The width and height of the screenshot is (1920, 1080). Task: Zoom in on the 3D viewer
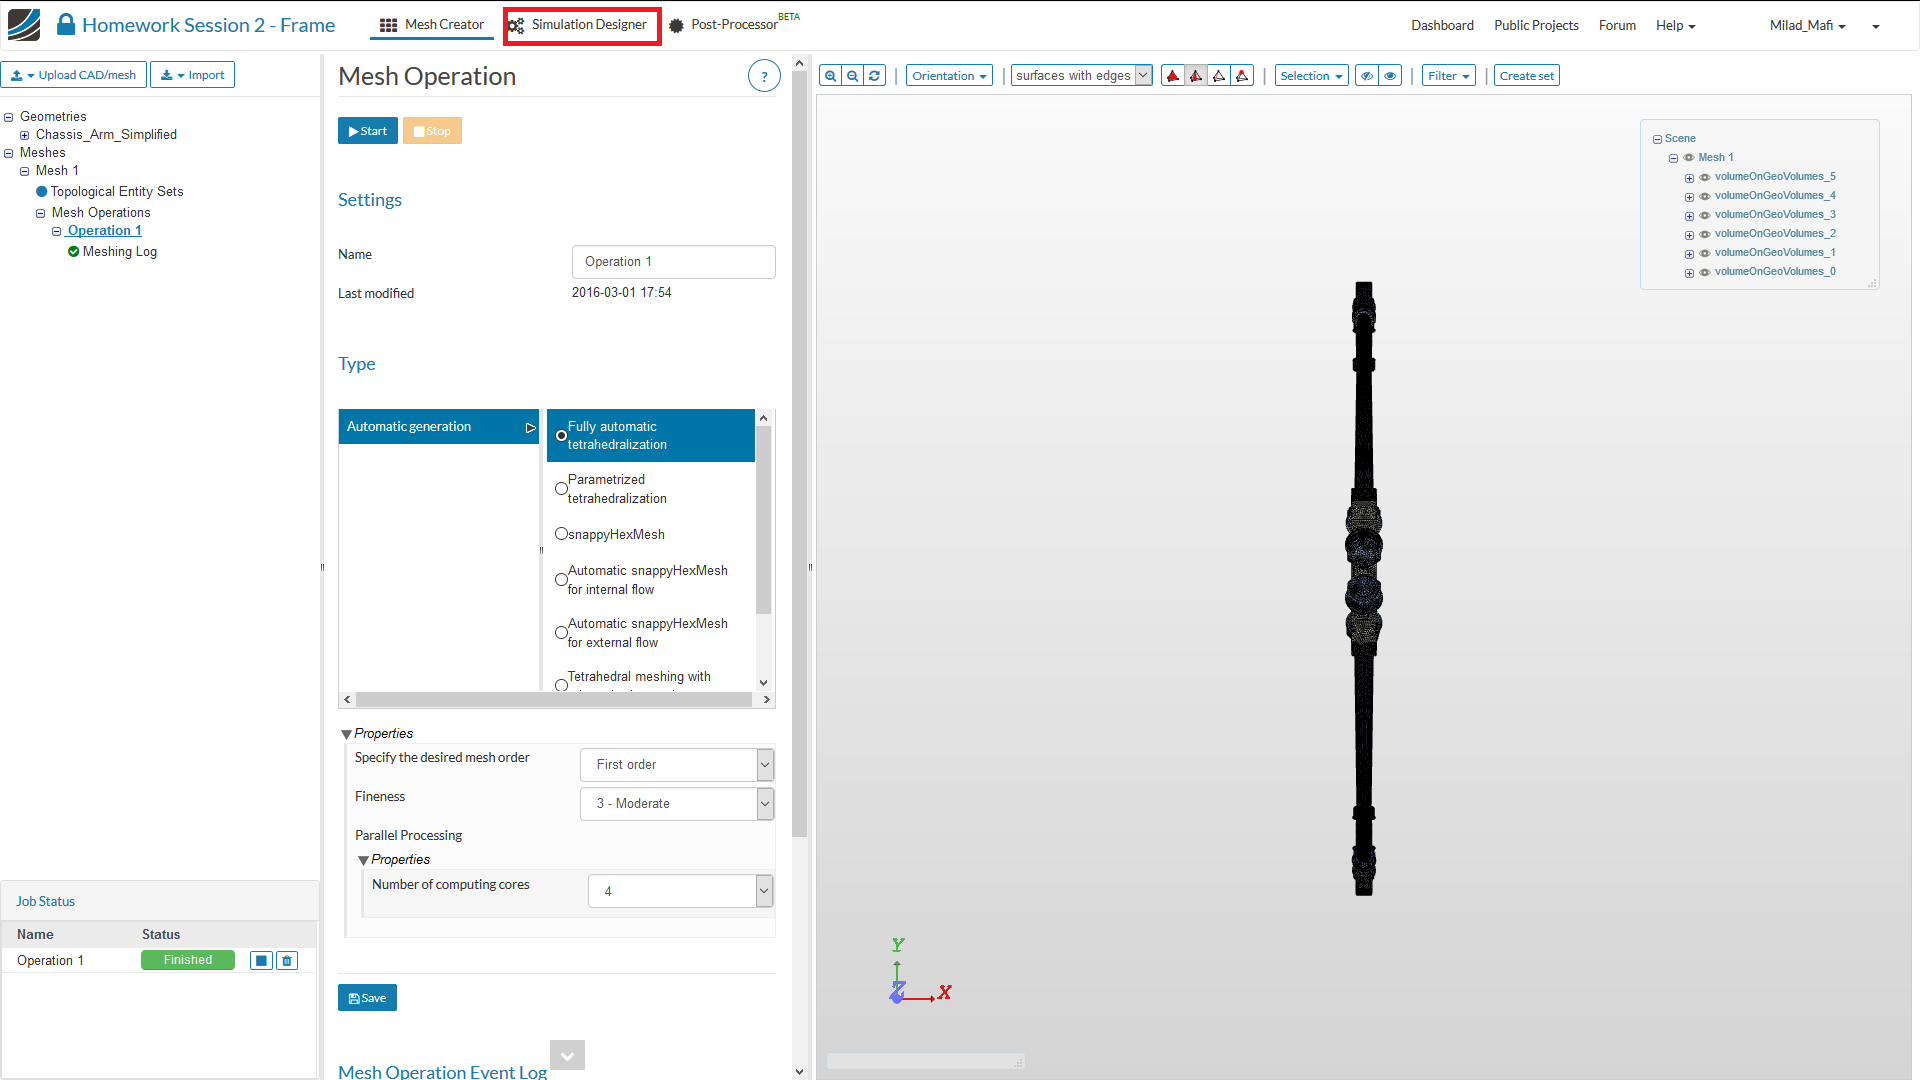[x=830, y=76]
